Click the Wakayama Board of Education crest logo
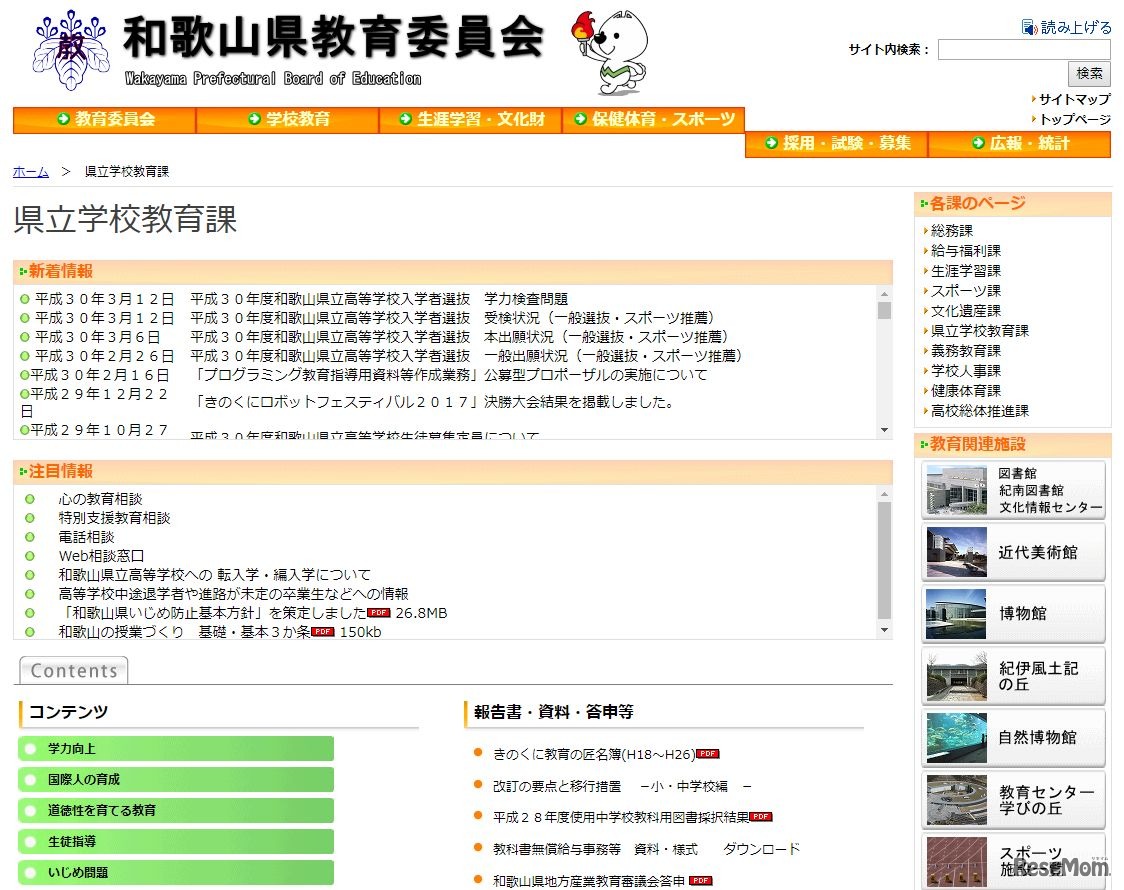This screenshot has height=890, width=1124. [x=69, y=52]
